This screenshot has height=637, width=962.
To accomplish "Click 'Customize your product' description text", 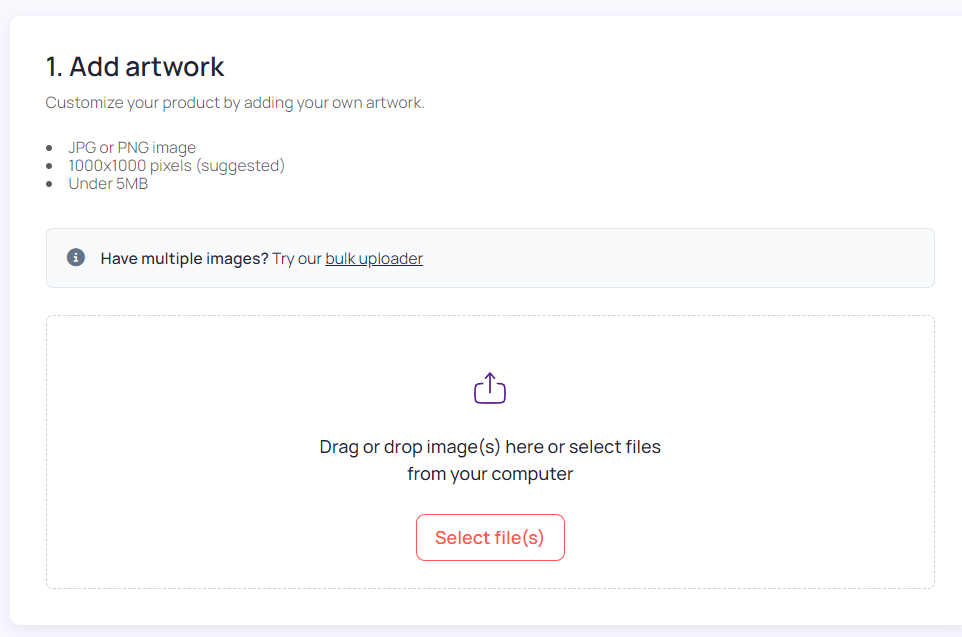I will pyautogui.click(x=234, y=102).
